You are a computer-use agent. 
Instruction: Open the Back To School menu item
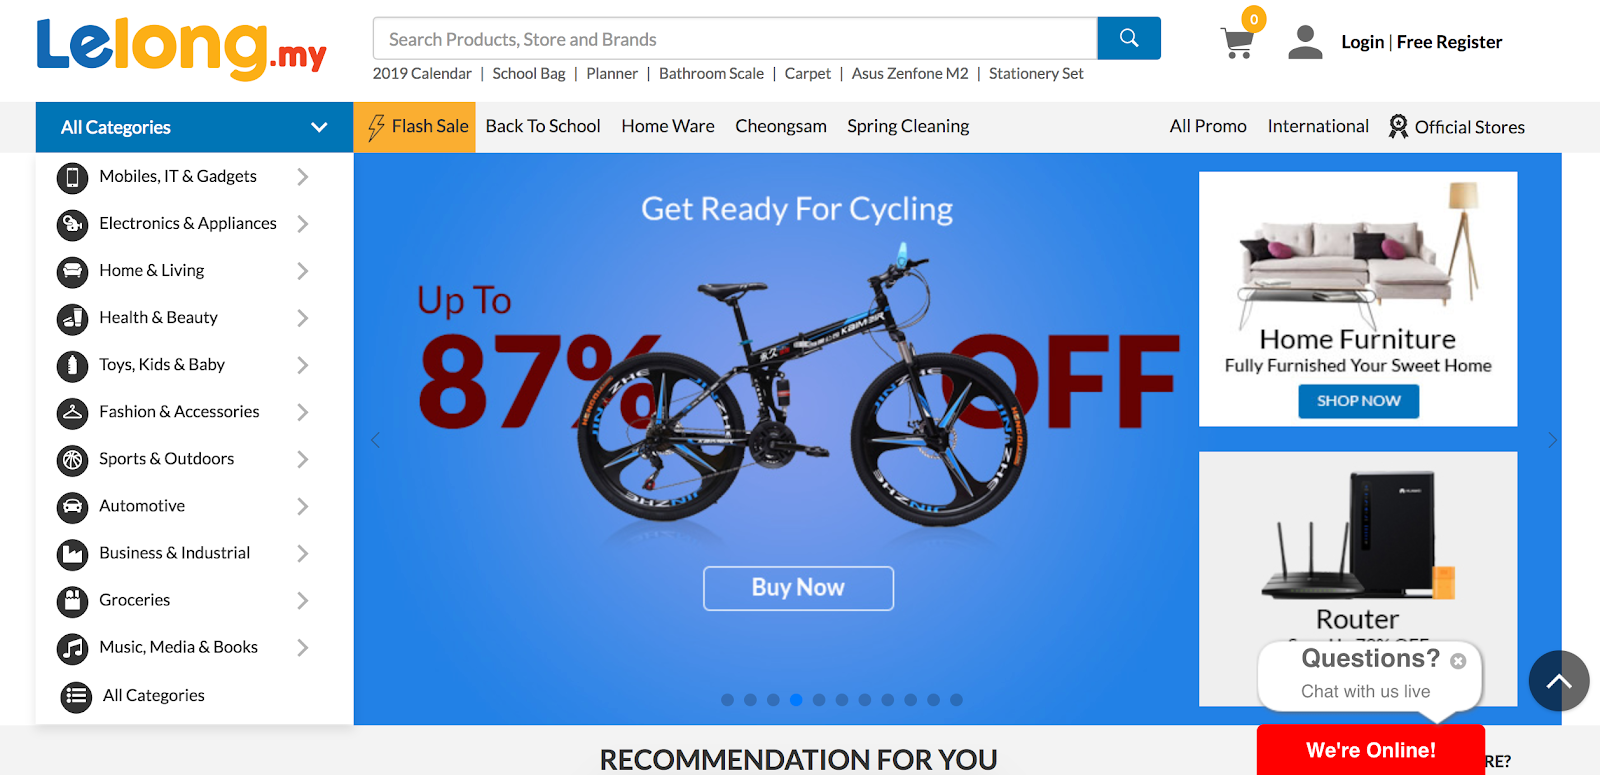pos(543,126)
